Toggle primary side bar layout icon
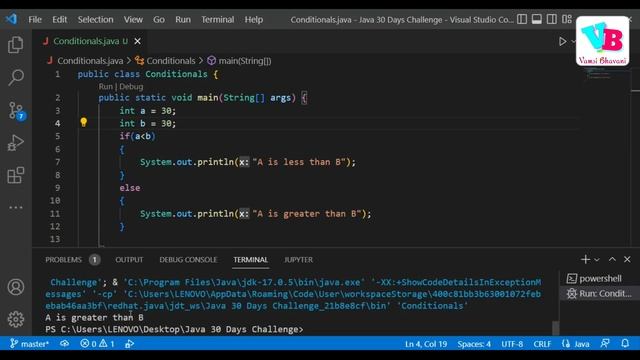Viewport: 640px width, 360px height. point(522,19)
